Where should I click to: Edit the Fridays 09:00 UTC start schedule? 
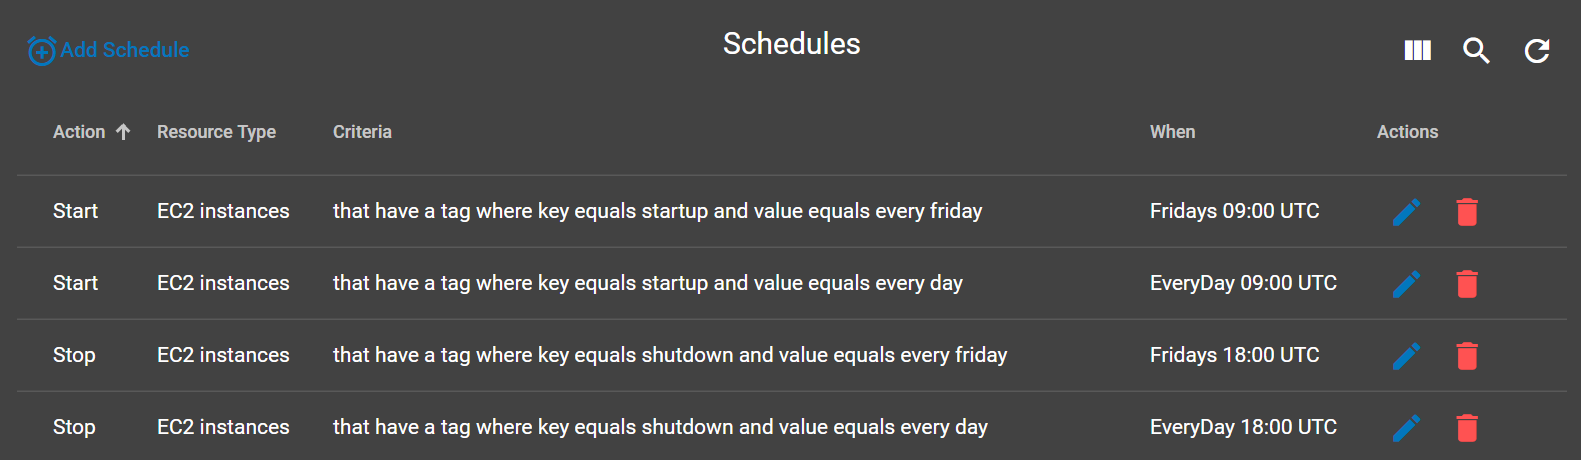coord(1406,212)
